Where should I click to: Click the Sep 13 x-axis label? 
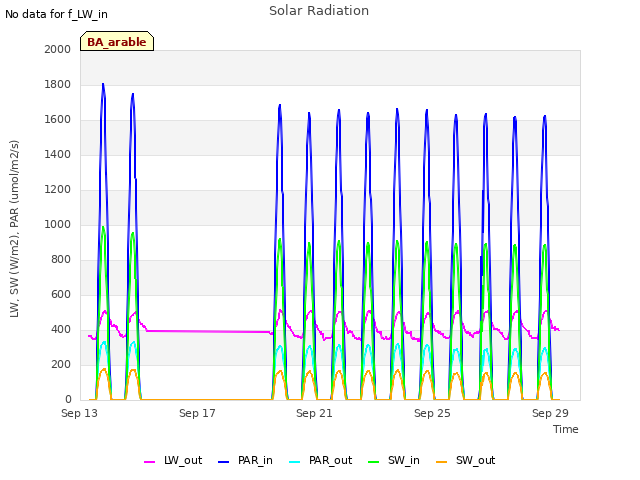80,413
